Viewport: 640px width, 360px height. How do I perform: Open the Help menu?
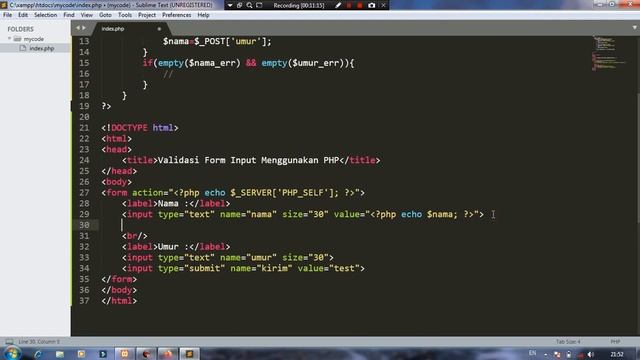coord(203,15)
